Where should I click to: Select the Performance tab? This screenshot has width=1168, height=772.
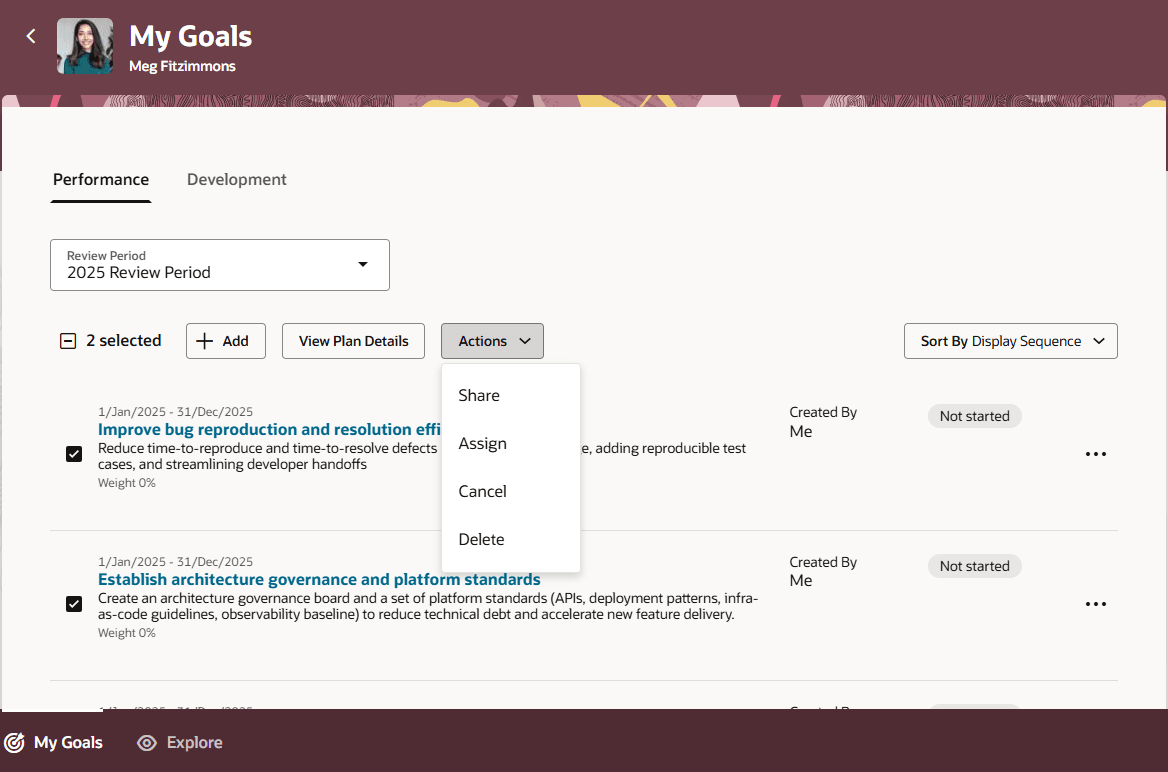click(100, 179)
